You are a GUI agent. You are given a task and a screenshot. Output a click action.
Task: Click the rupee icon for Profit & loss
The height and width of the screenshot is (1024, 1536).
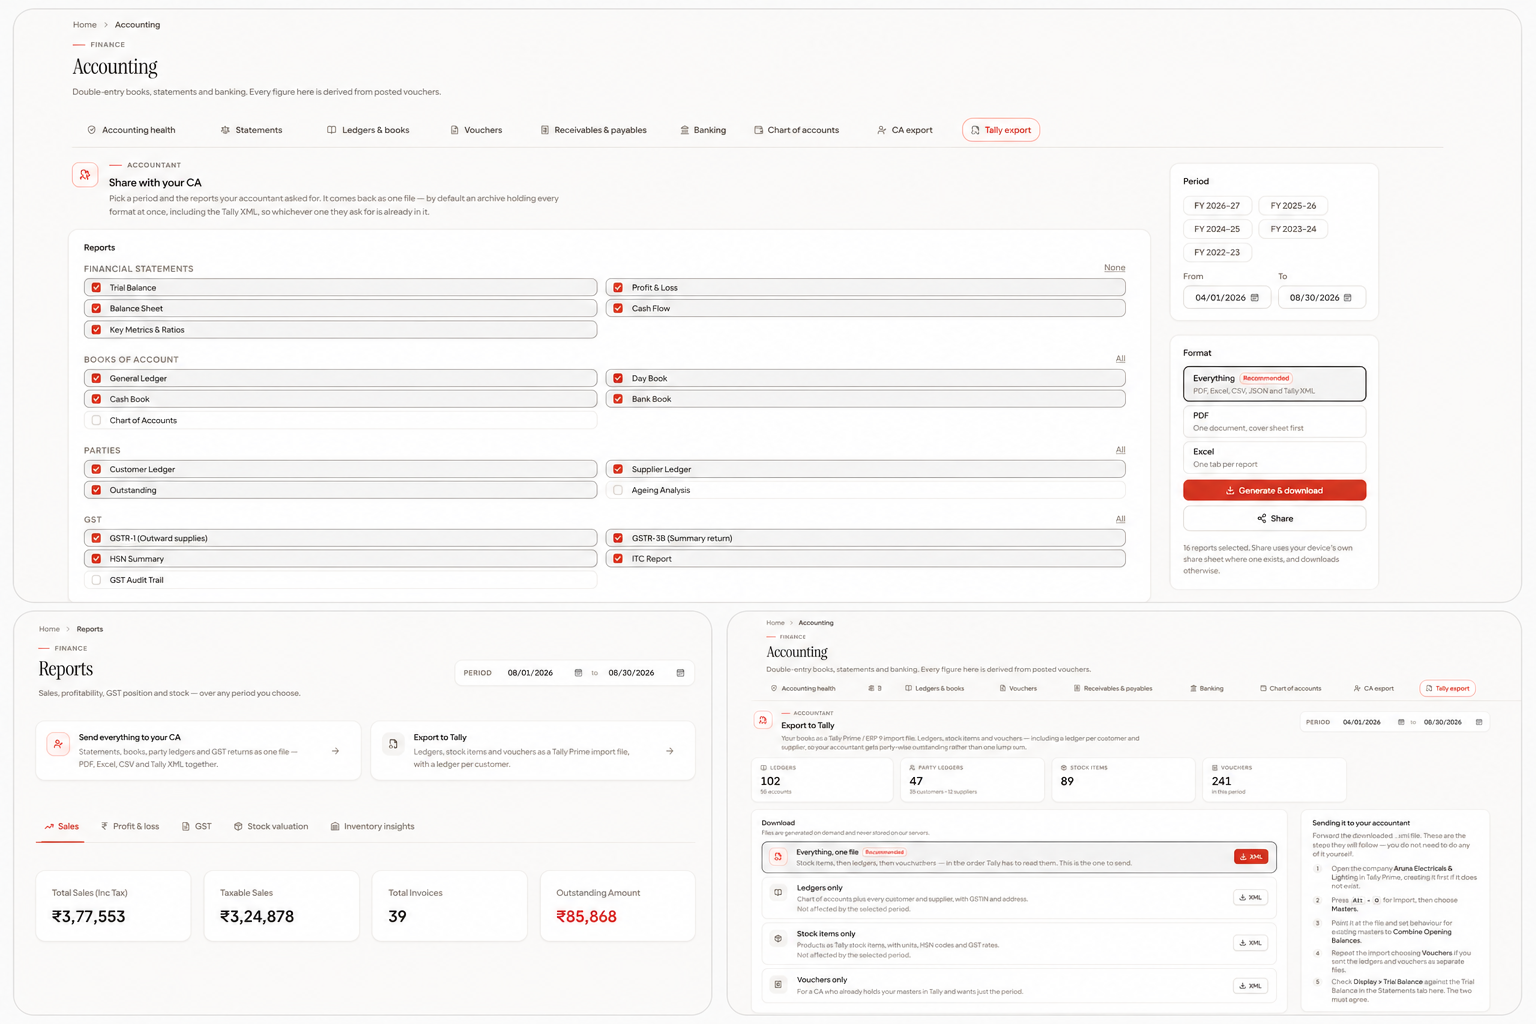tap(104, 826)
